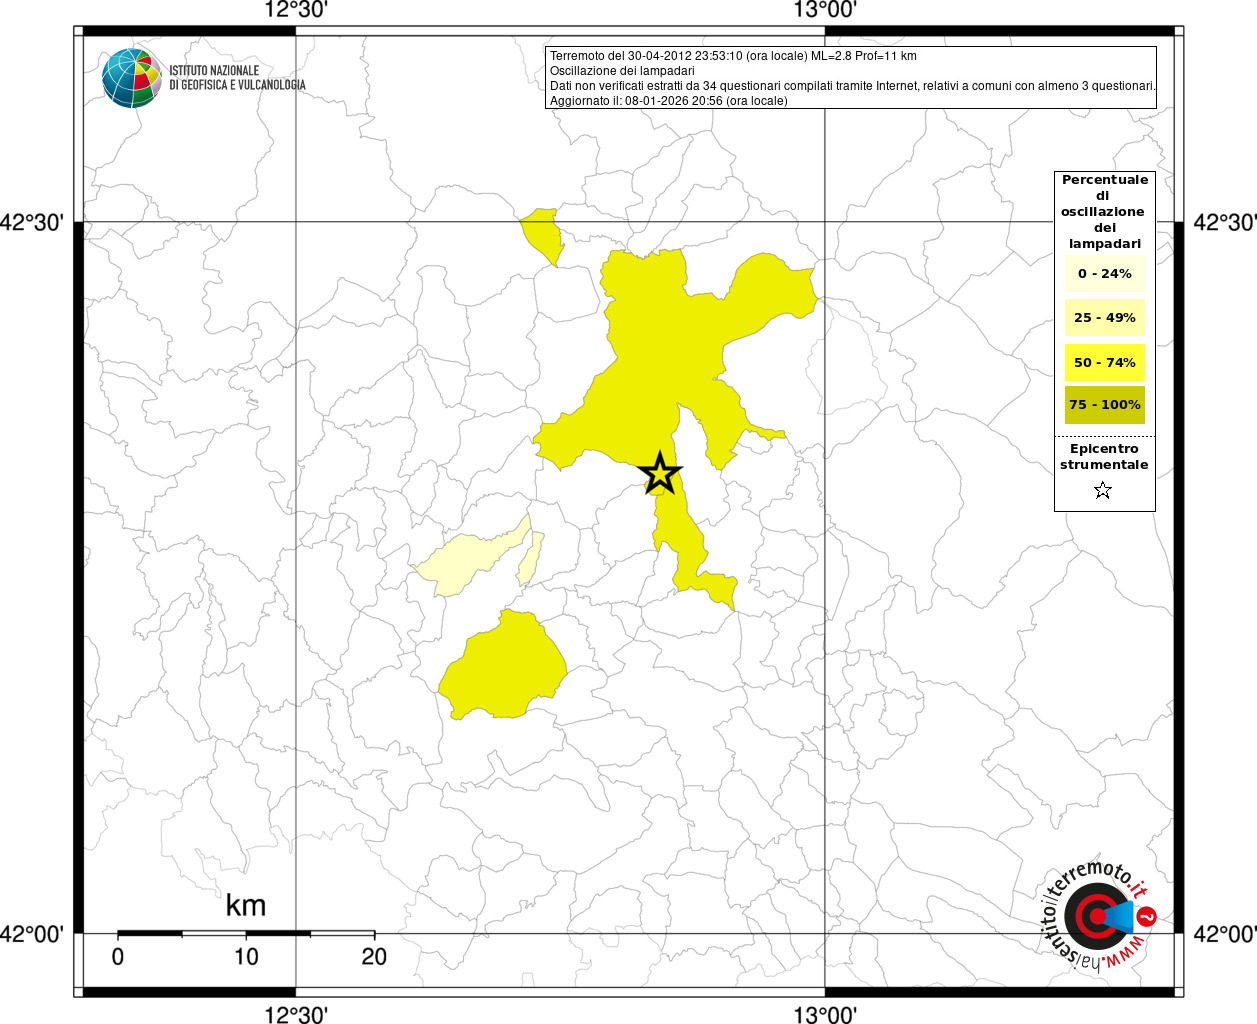Screen dimensions: 1257x1024
Task: Select the 50 - 74% legend swatch
Action: pos(1105,362)
